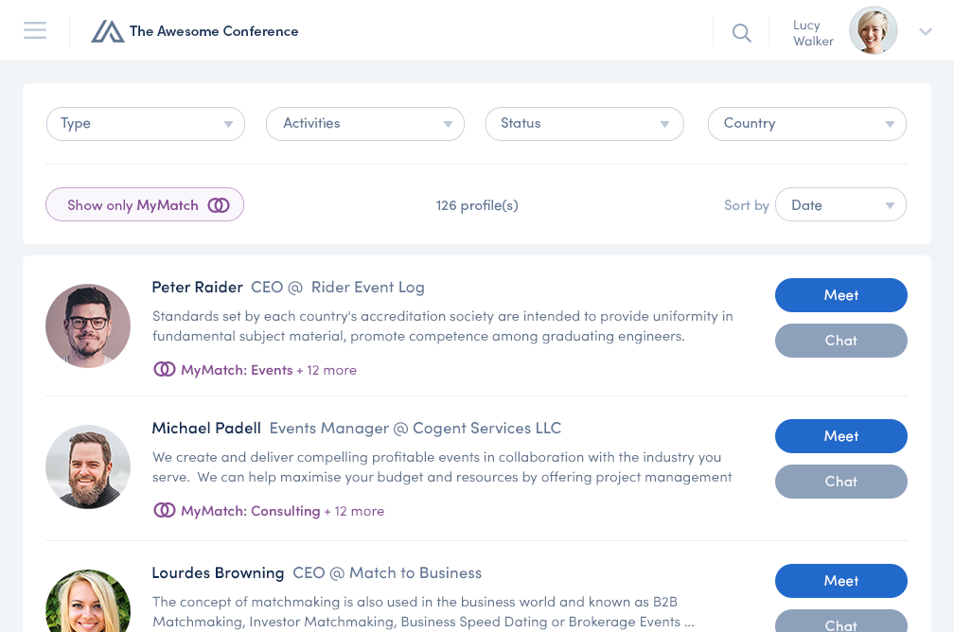The width and height of the screenshot is (954, 632).
Task: Open the Type filter dropdown
Action: pyautogui.click(x=146, y=124)
